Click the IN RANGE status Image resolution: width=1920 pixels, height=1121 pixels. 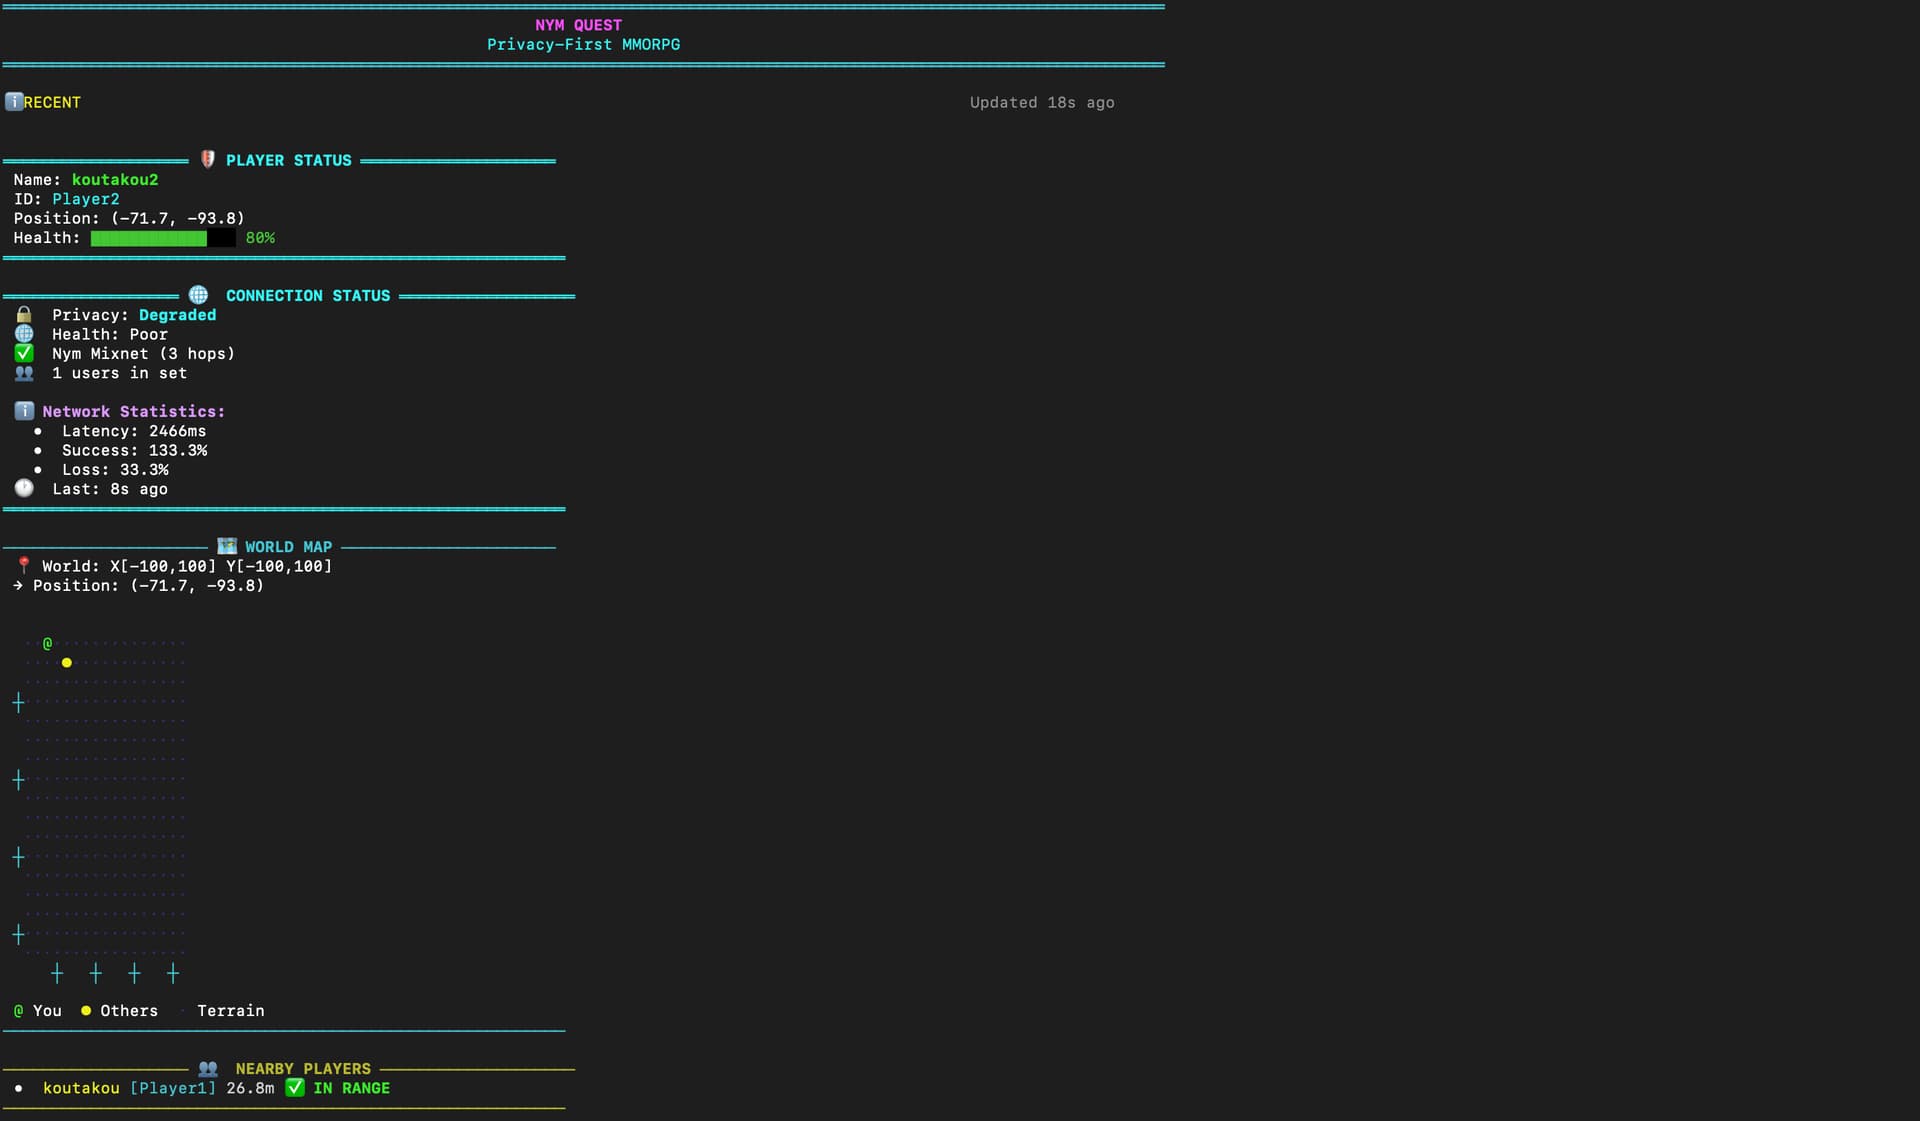pyautogui.click(x=352, y=1088)
